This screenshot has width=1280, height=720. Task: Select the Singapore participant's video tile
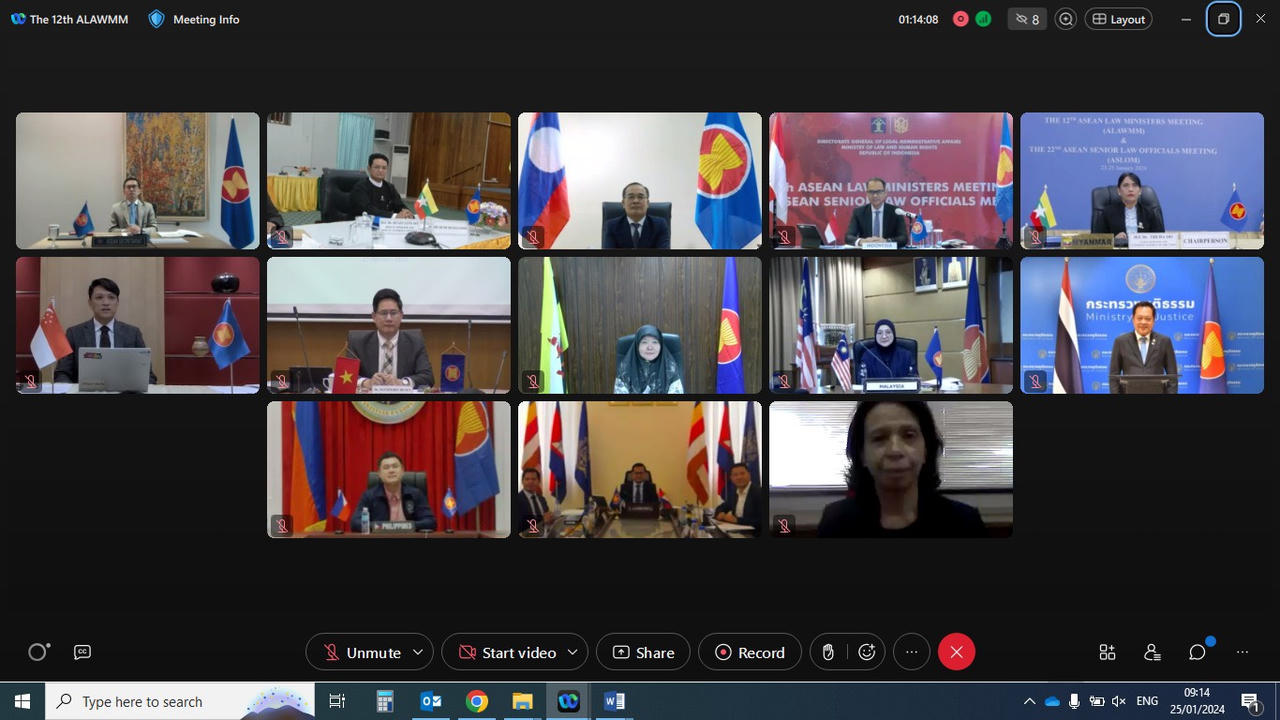pos(137,324)
